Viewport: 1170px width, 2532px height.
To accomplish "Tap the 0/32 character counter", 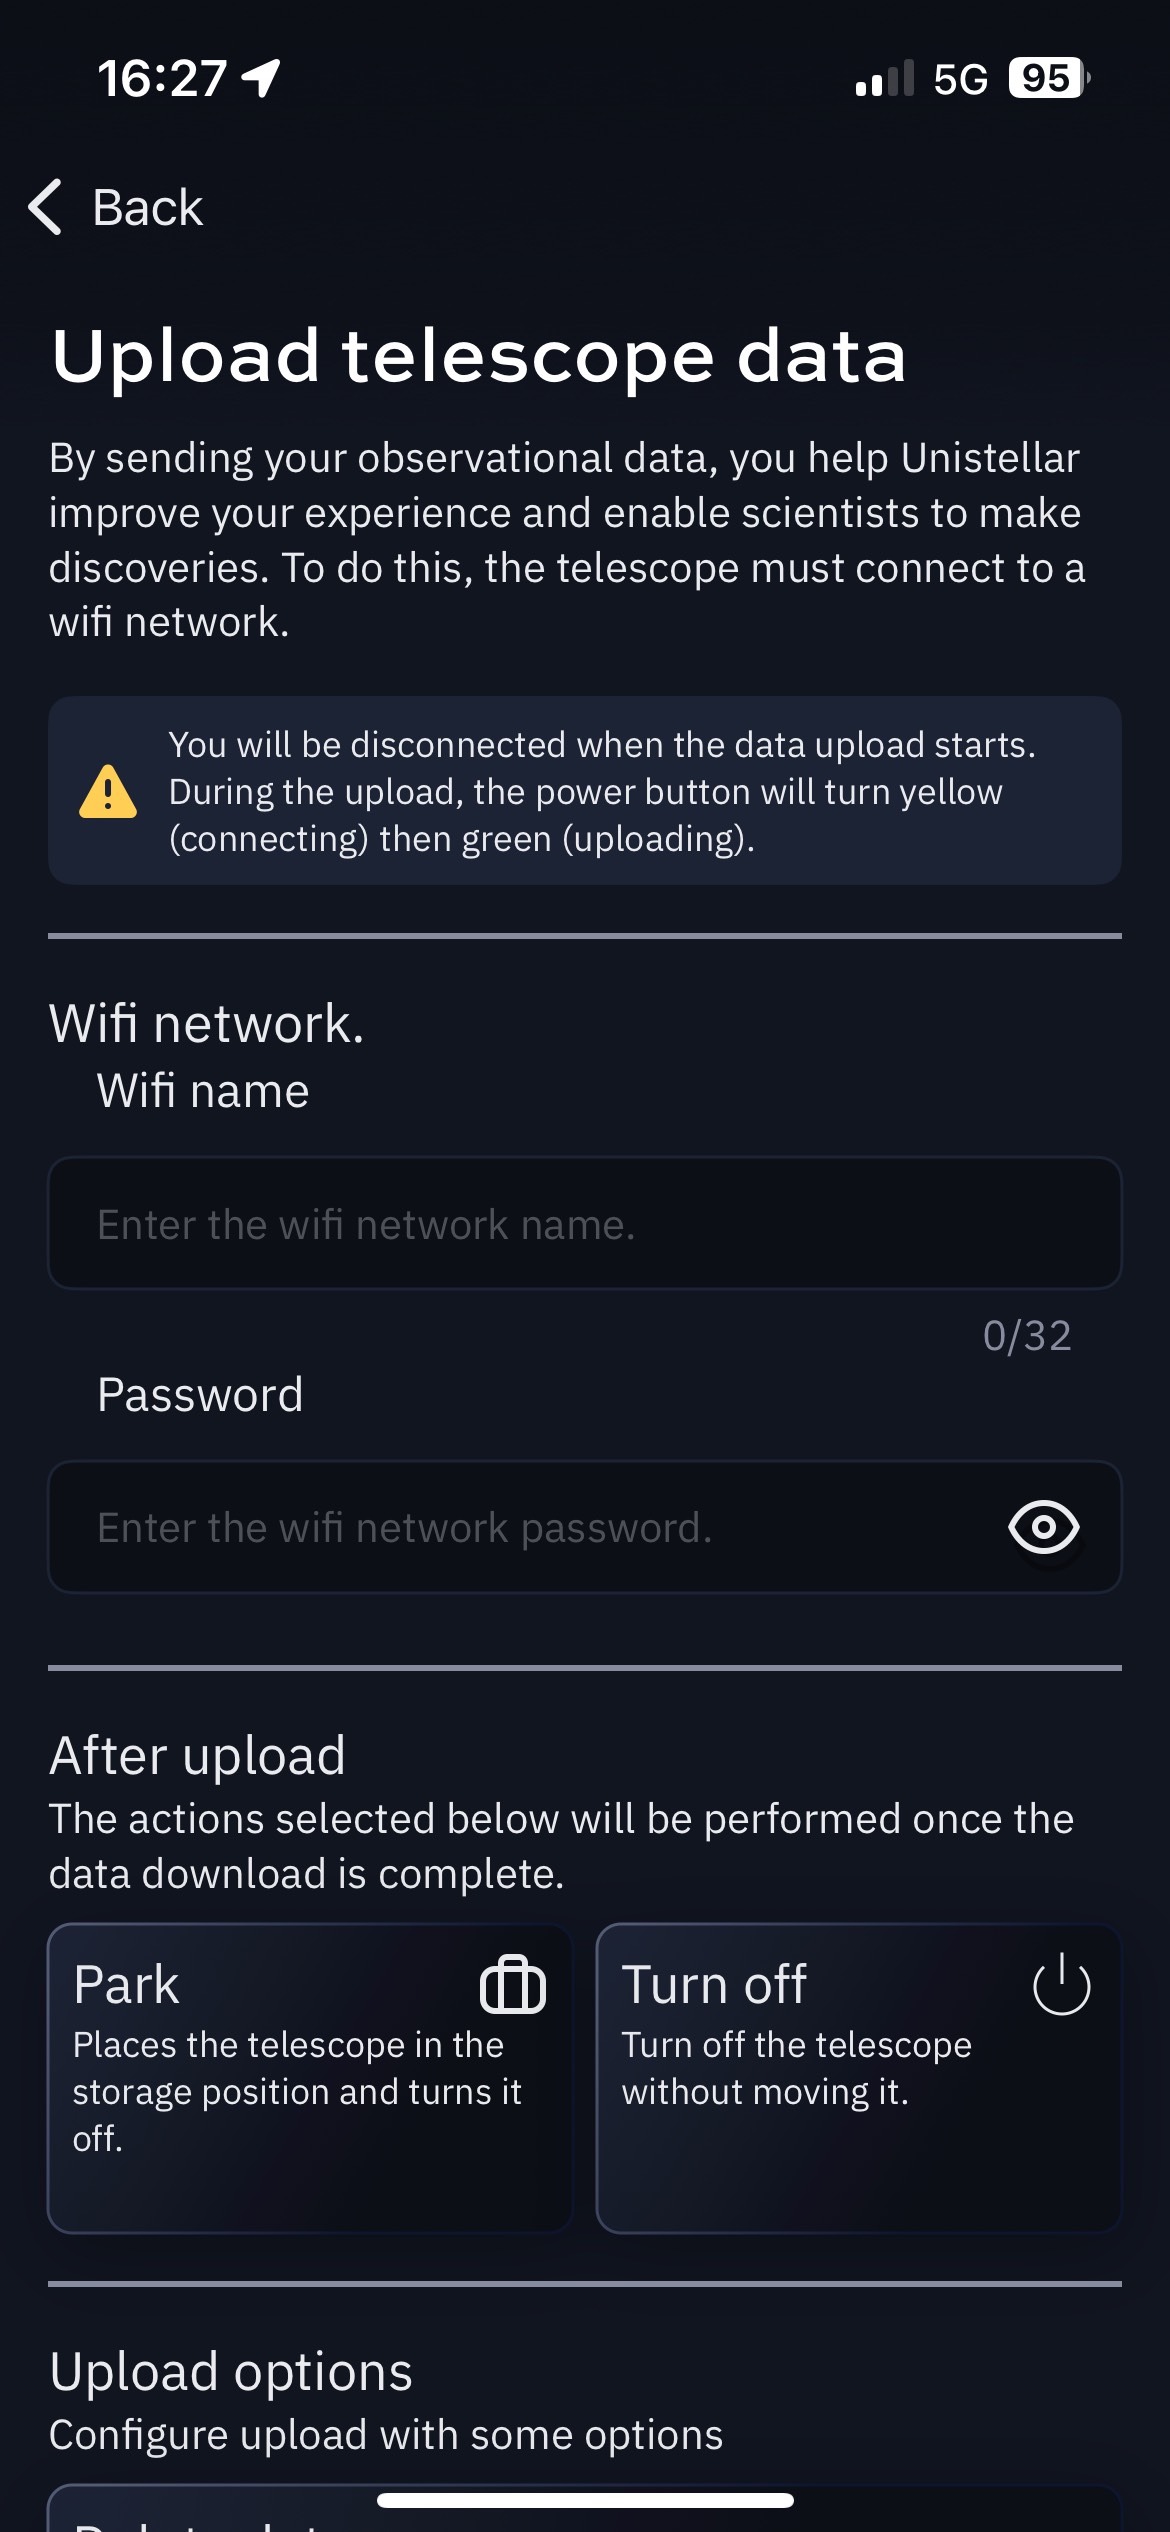I will pyautogui.click(x=1027, y=1336).
